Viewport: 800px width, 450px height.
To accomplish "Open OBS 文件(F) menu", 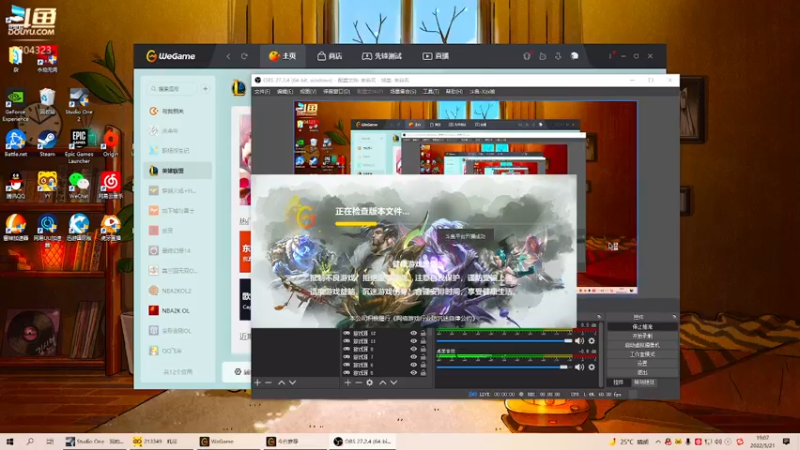I will (262, 91).
